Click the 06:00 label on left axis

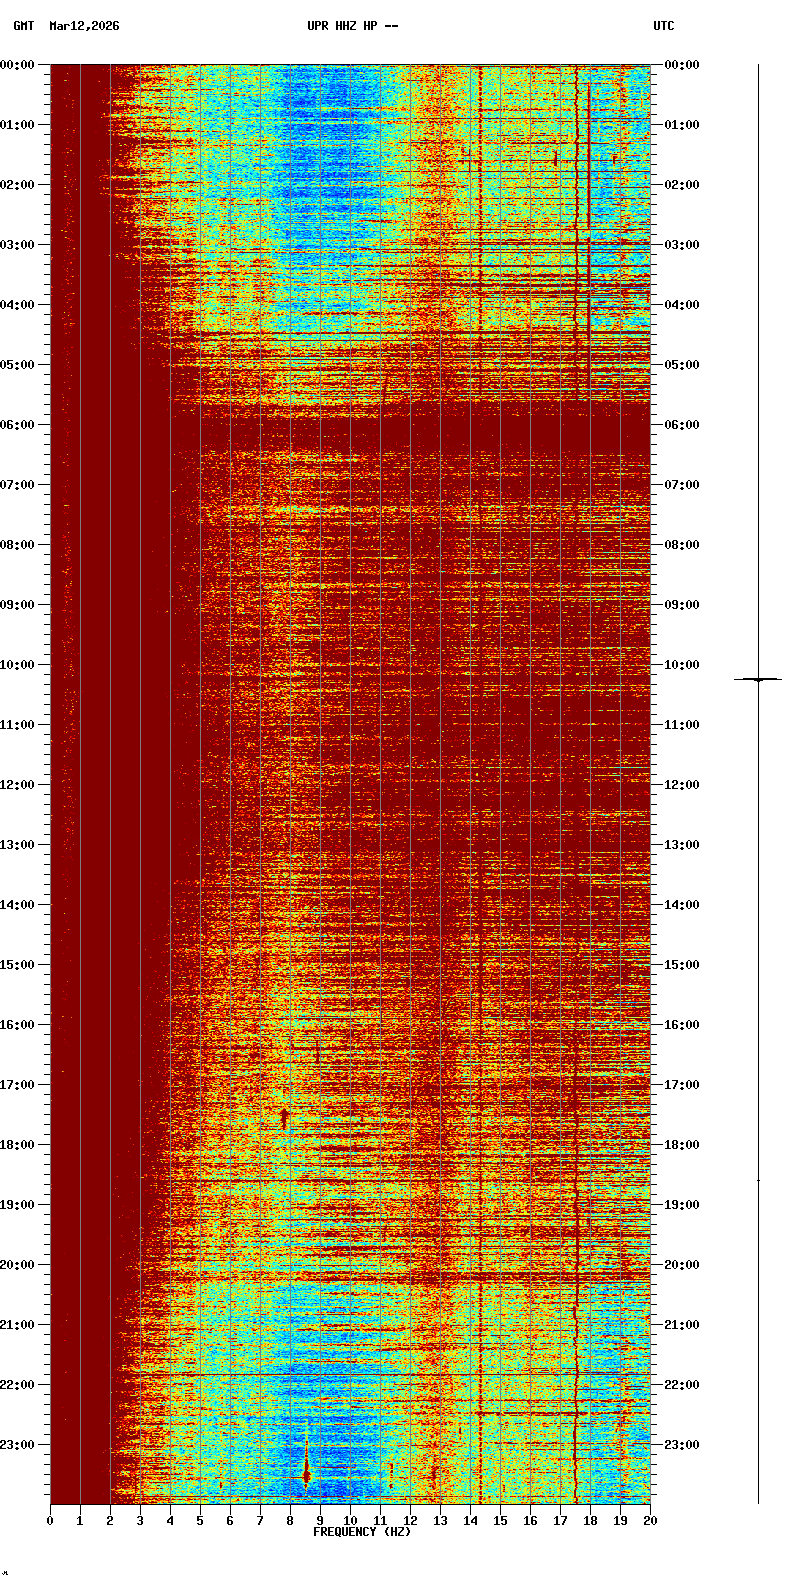tap(18, 425)
